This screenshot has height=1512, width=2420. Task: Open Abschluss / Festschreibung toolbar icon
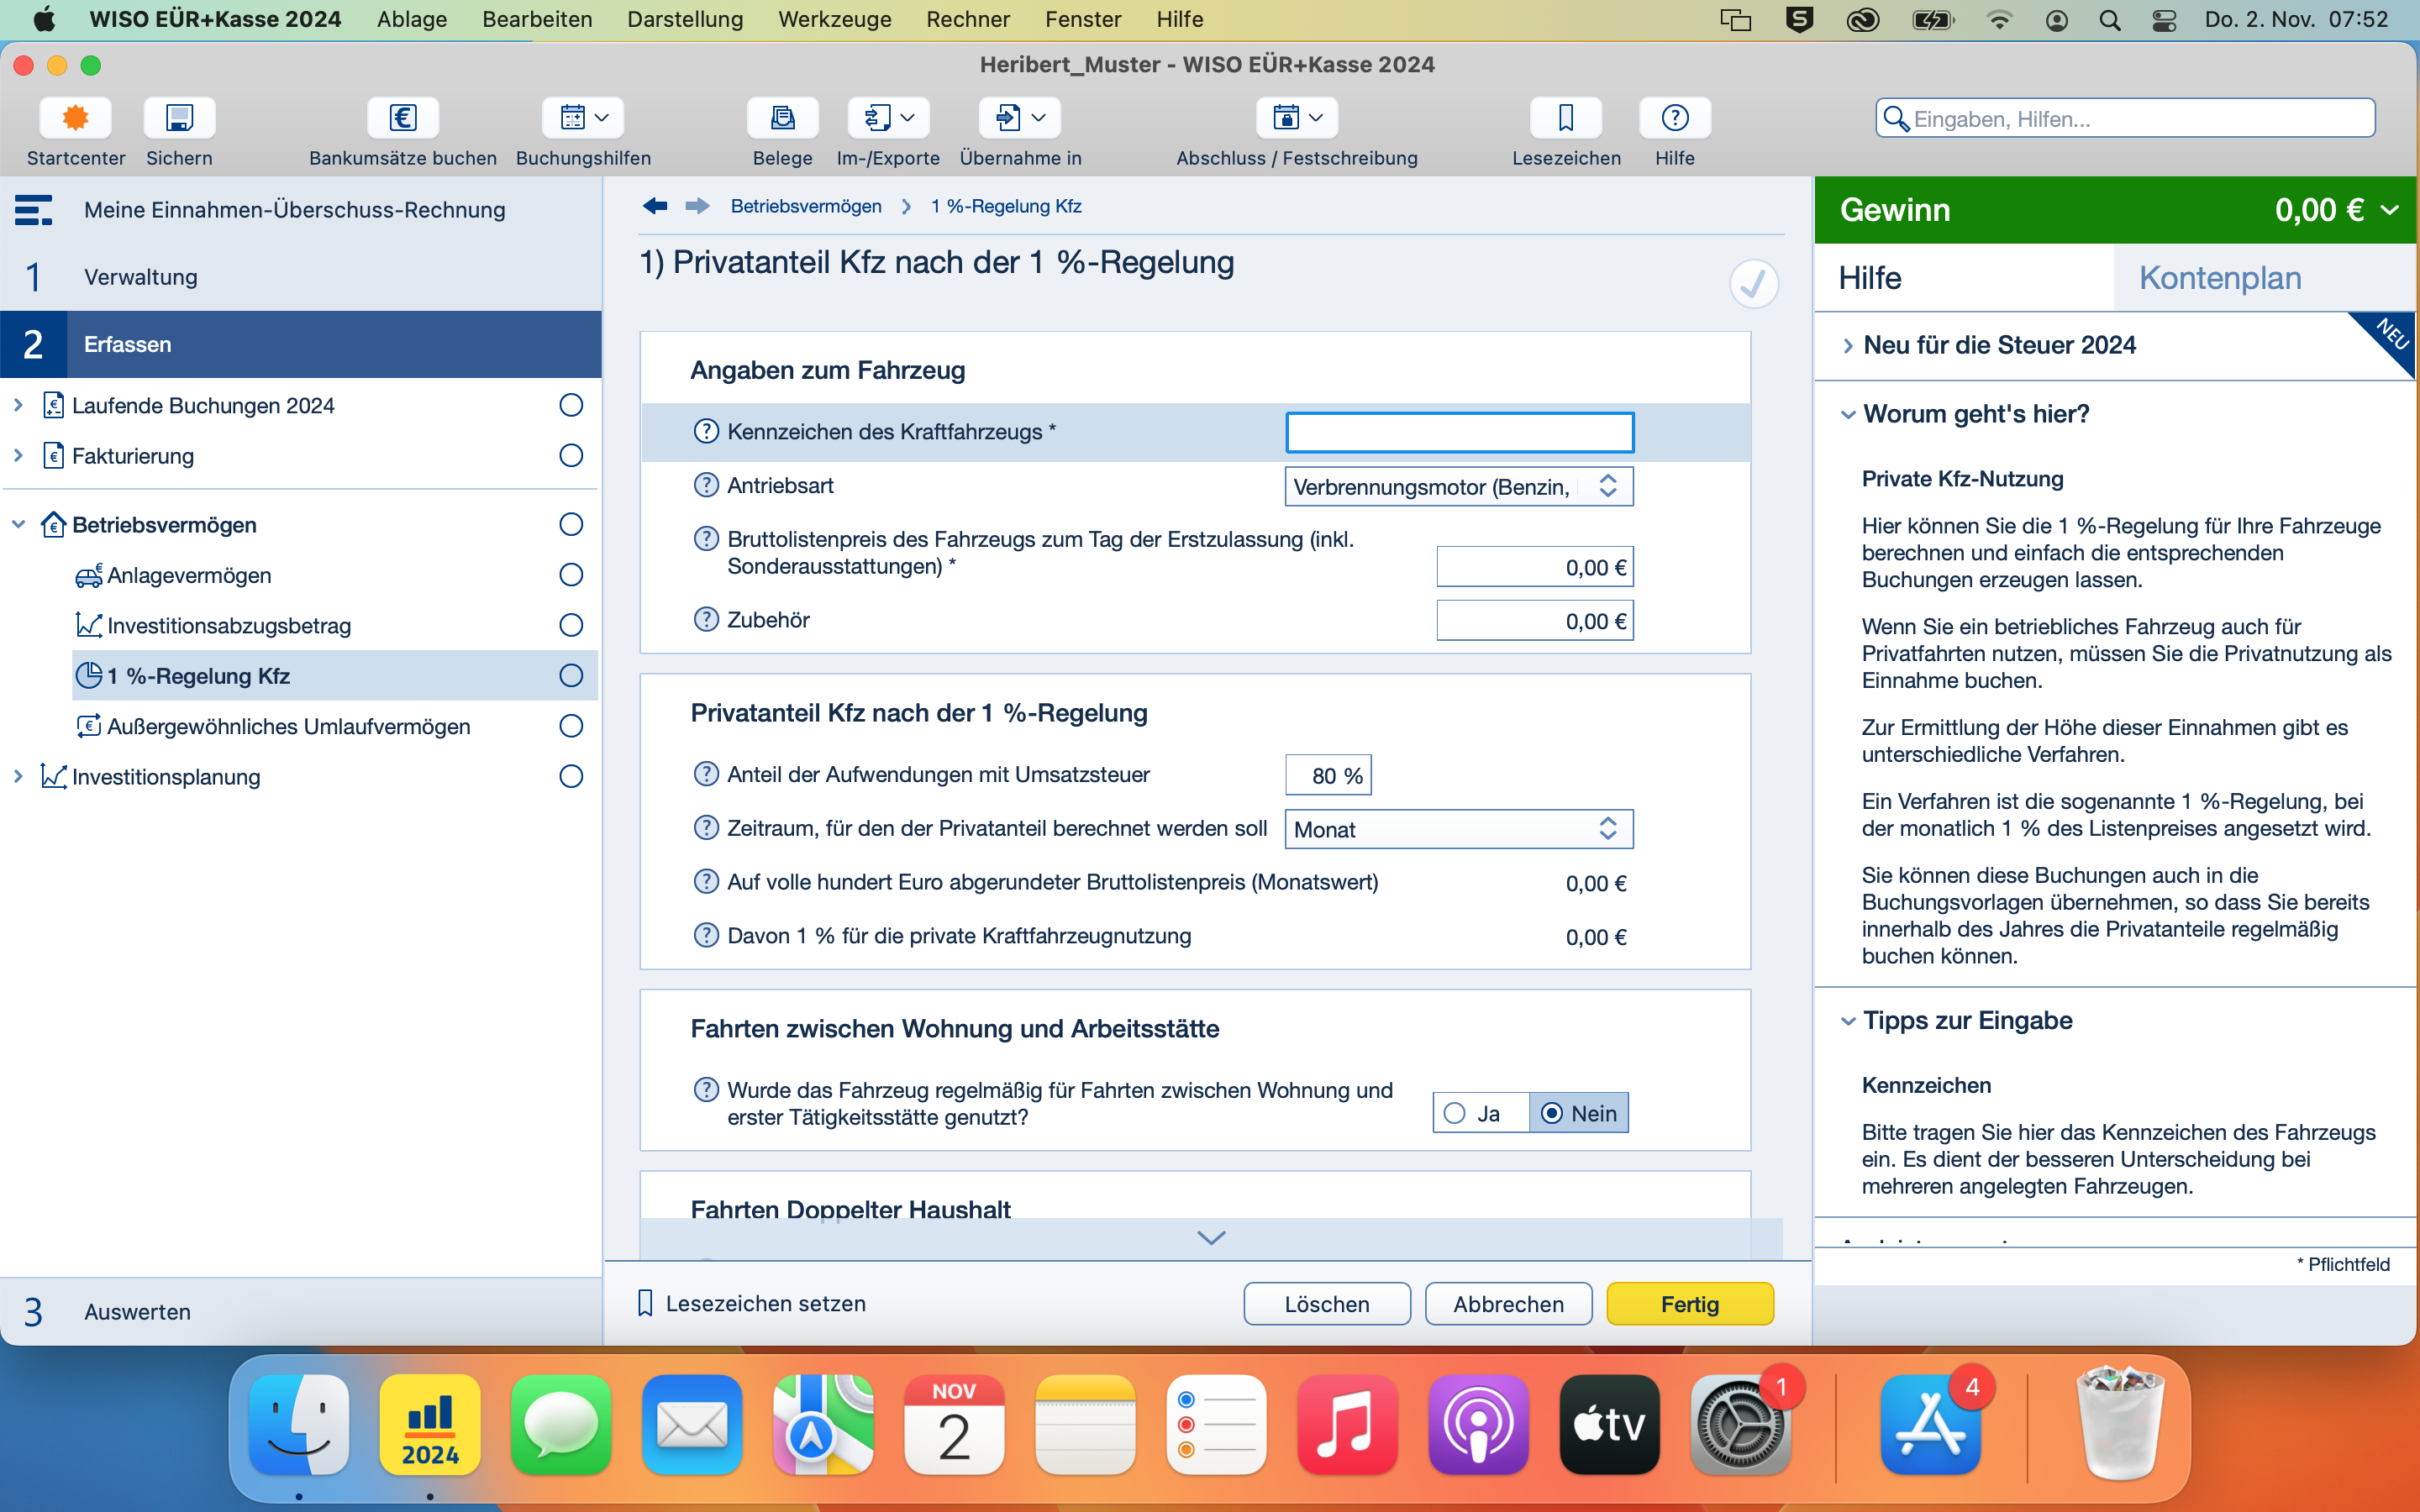(x=1297, y=118)
